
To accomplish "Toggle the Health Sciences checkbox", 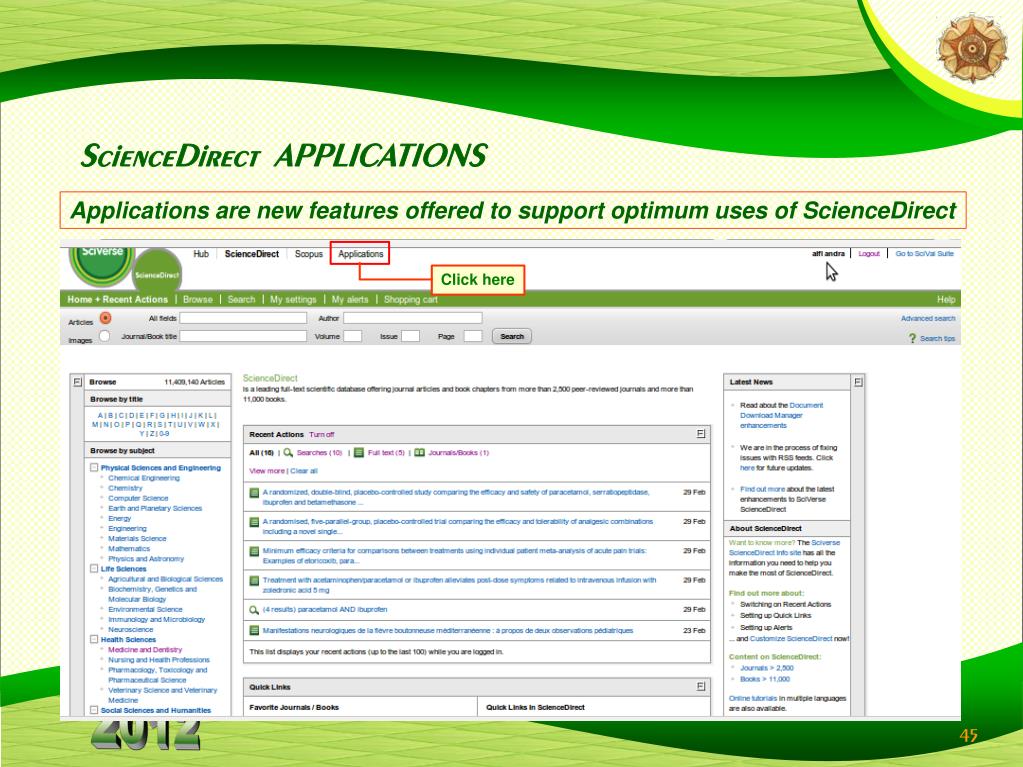I will [94, 640].
